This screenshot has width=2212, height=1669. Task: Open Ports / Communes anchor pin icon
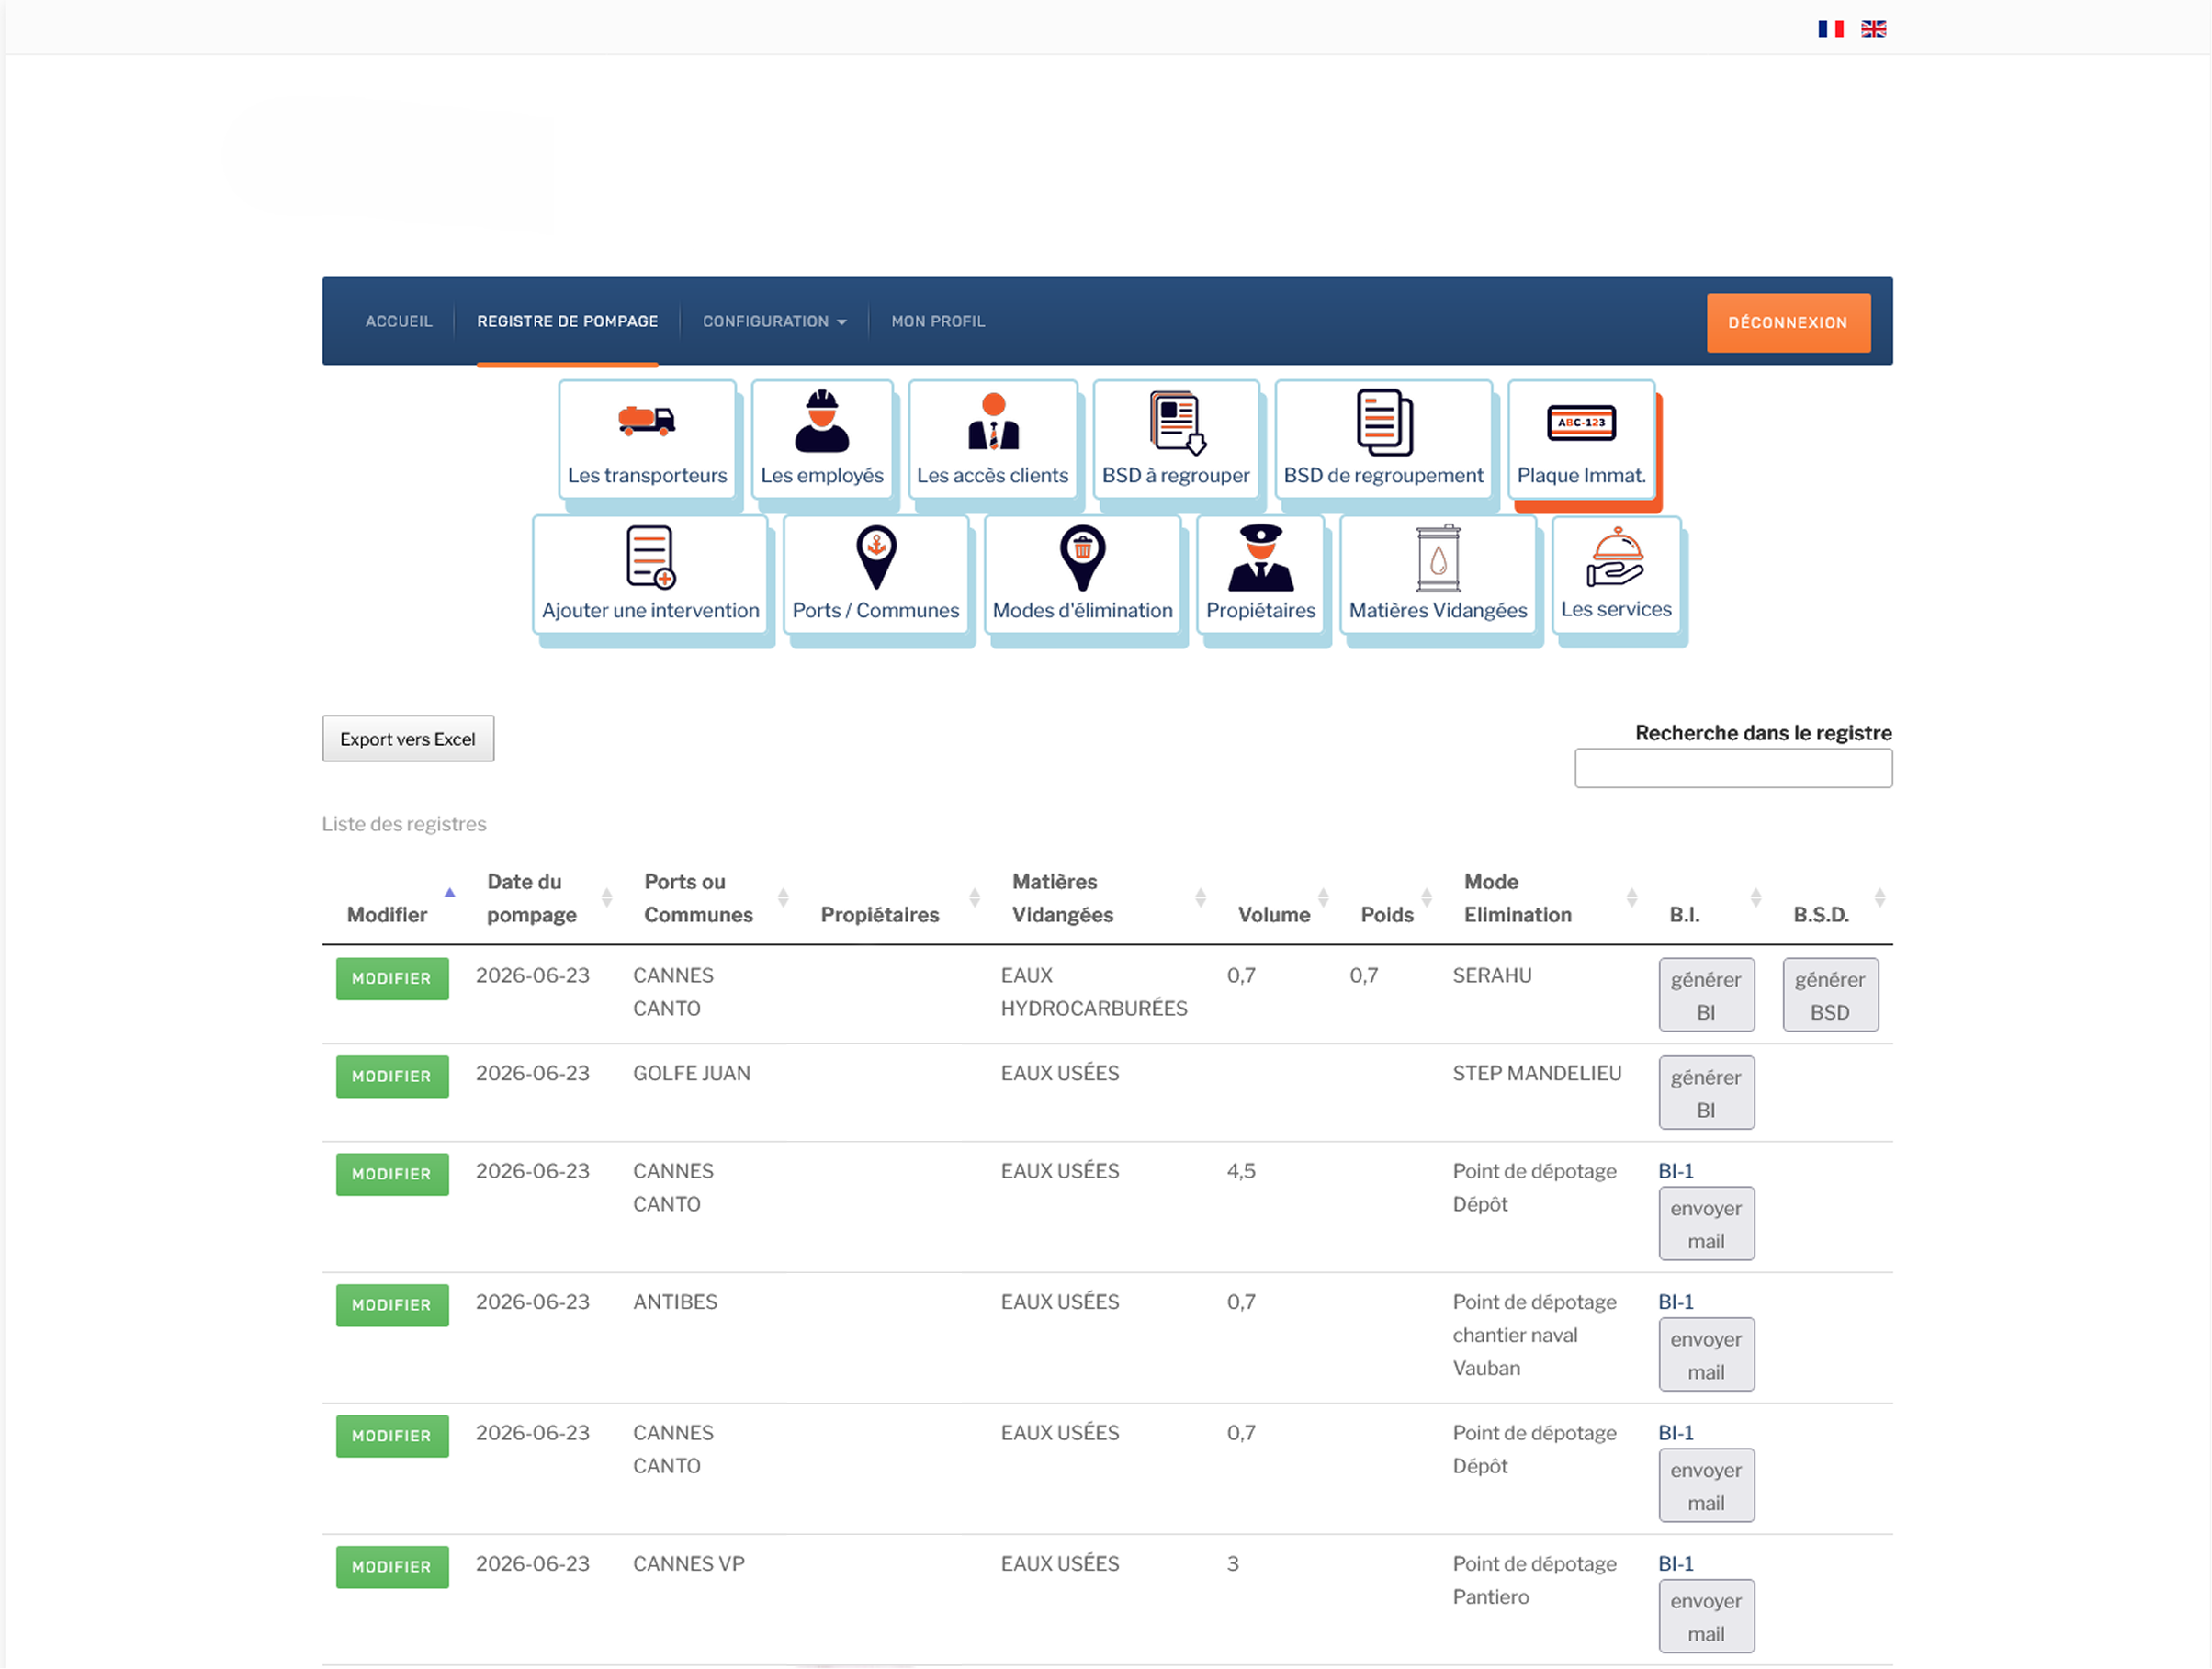tap(876, 574)
